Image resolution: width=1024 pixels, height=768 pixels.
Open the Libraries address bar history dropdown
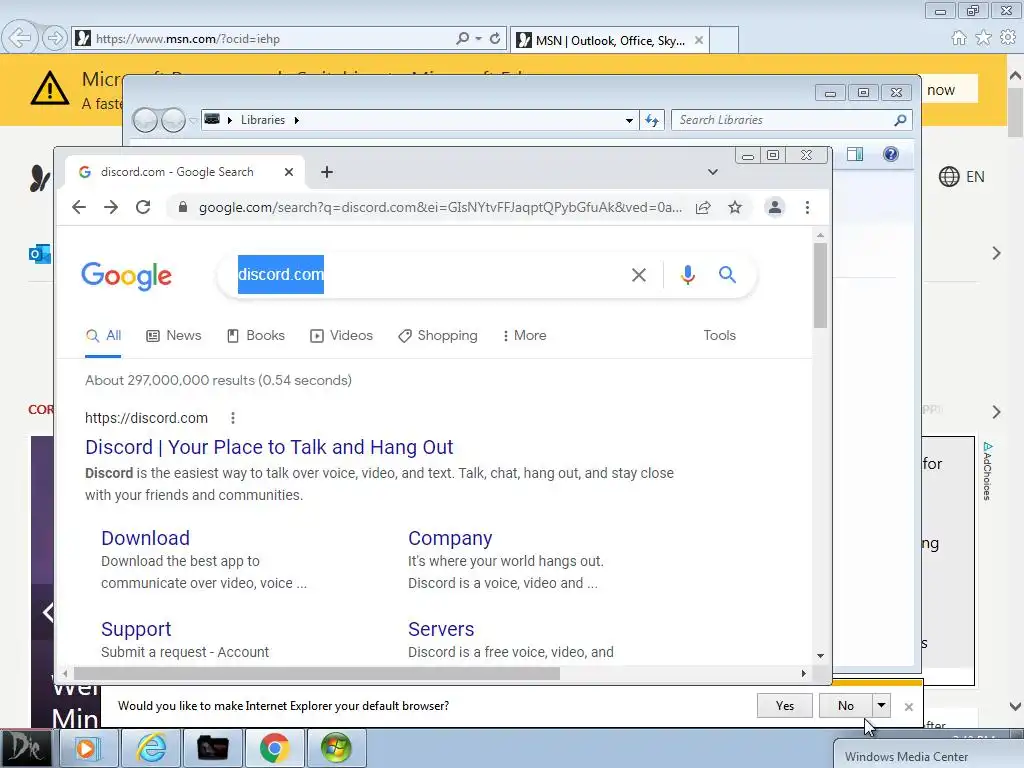(x=629, y=120)
